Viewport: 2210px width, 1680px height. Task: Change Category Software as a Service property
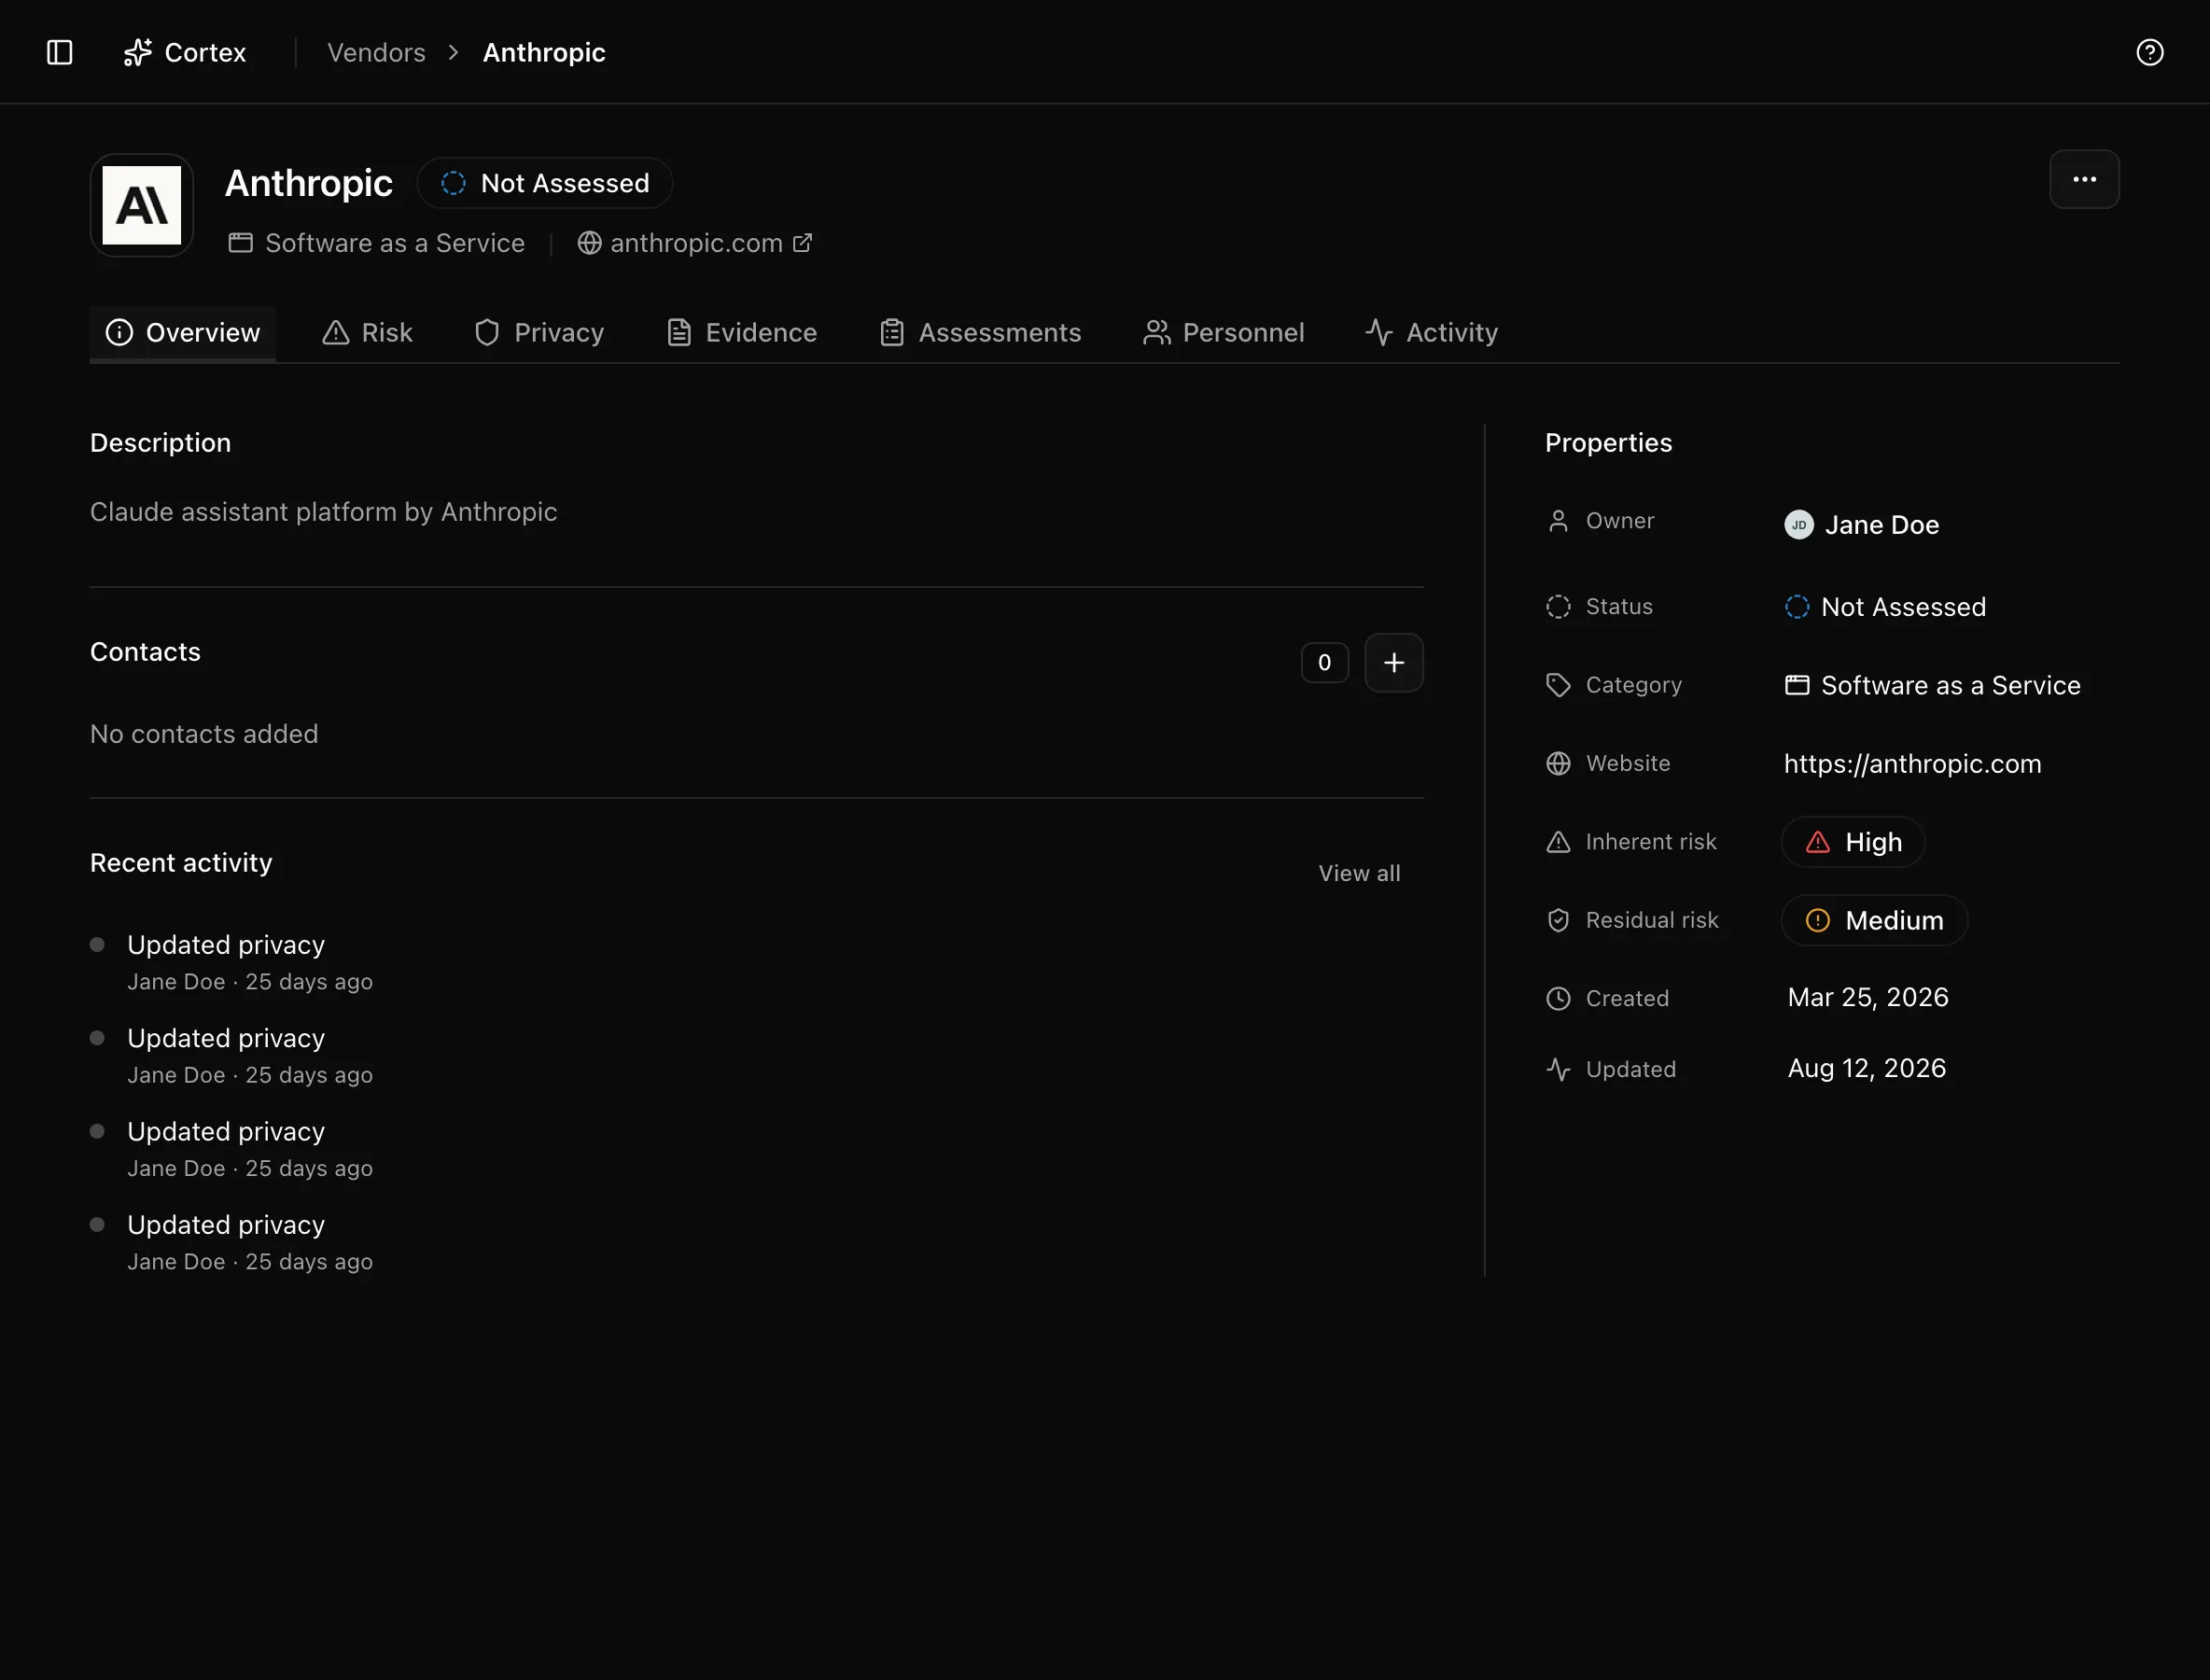click(1932, 685)
